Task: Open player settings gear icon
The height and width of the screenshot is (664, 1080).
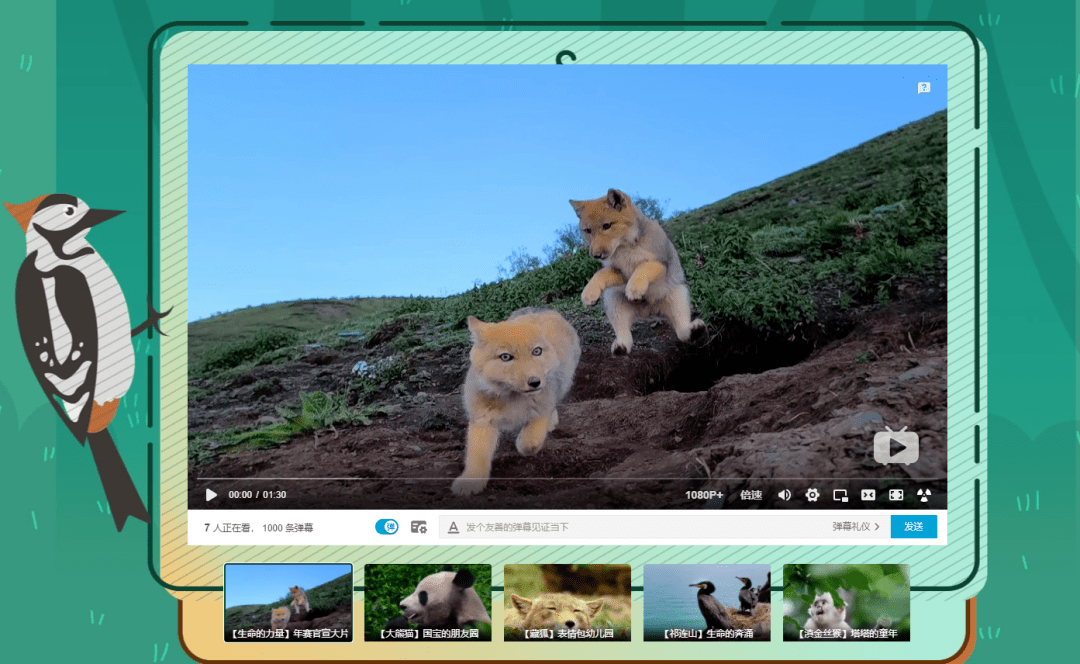Action: [x=812, y=495]
